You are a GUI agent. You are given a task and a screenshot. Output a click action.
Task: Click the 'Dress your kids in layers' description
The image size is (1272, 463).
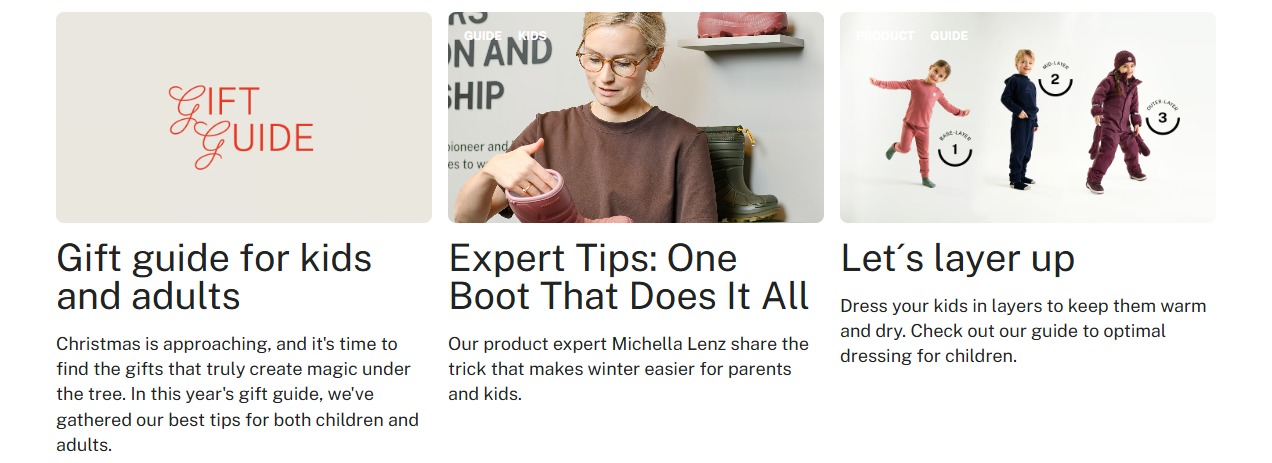coord(1023,331)
